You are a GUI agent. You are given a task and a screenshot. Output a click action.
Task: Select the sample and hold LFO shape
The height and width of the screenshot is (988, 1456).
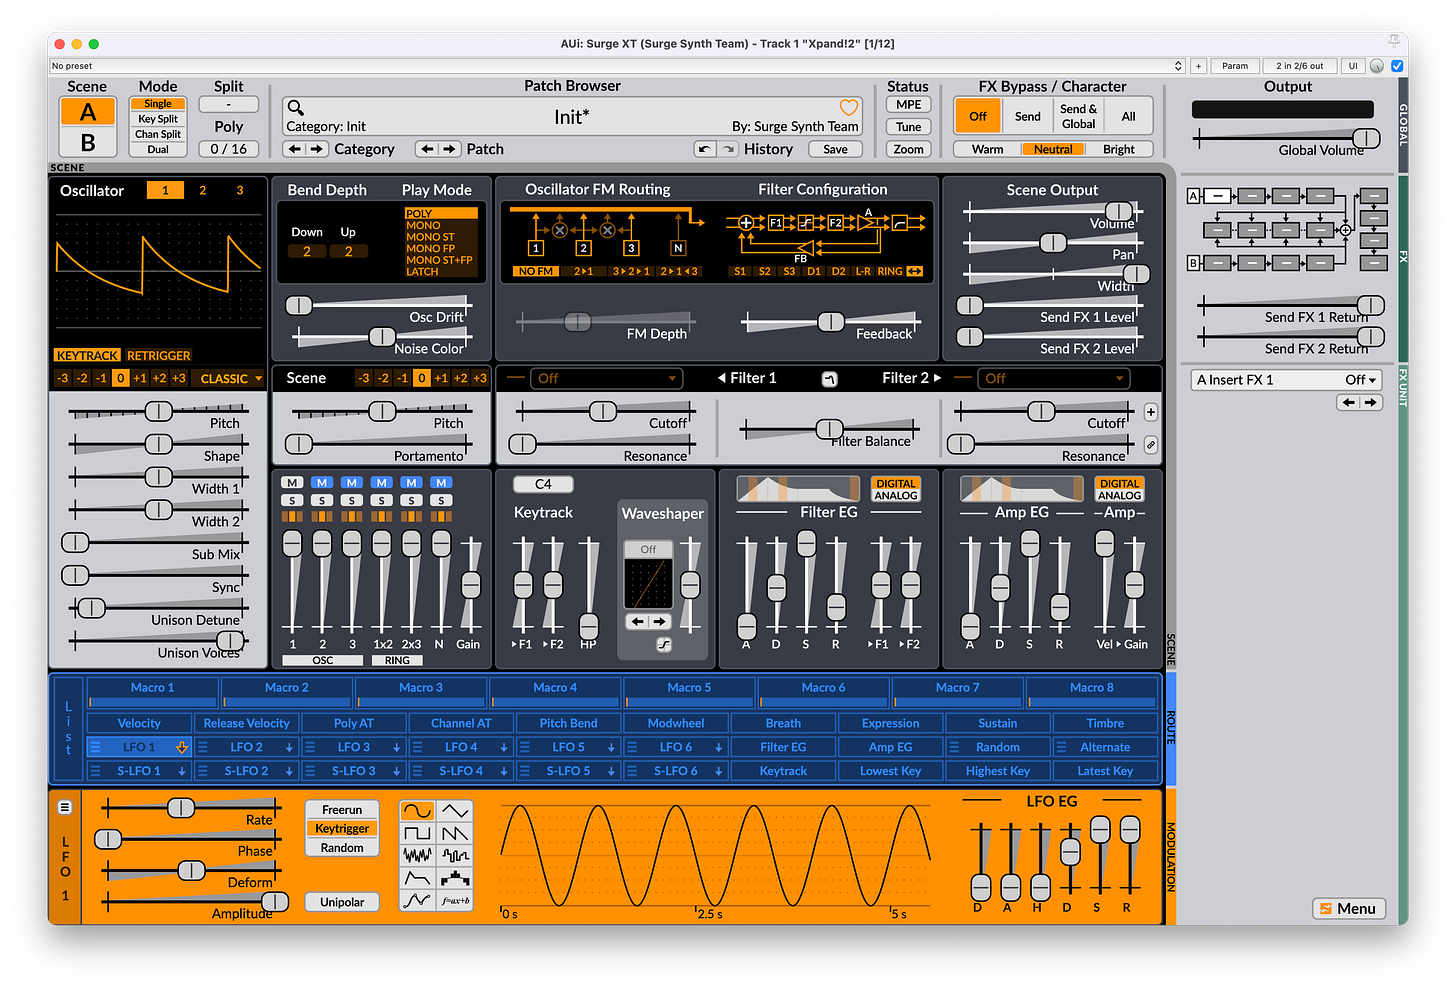(x=455, y=856)
